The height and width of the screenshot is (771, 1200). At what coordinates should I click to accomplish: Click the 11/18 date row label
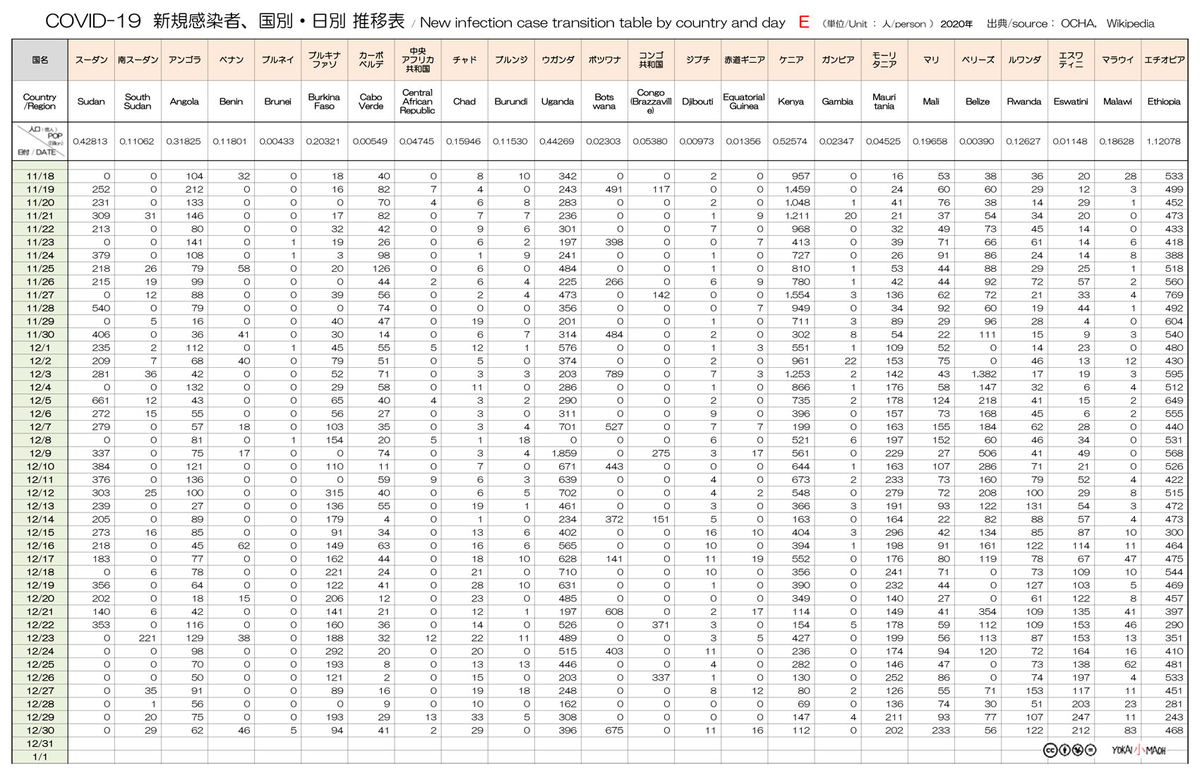[x=41, y=175]
